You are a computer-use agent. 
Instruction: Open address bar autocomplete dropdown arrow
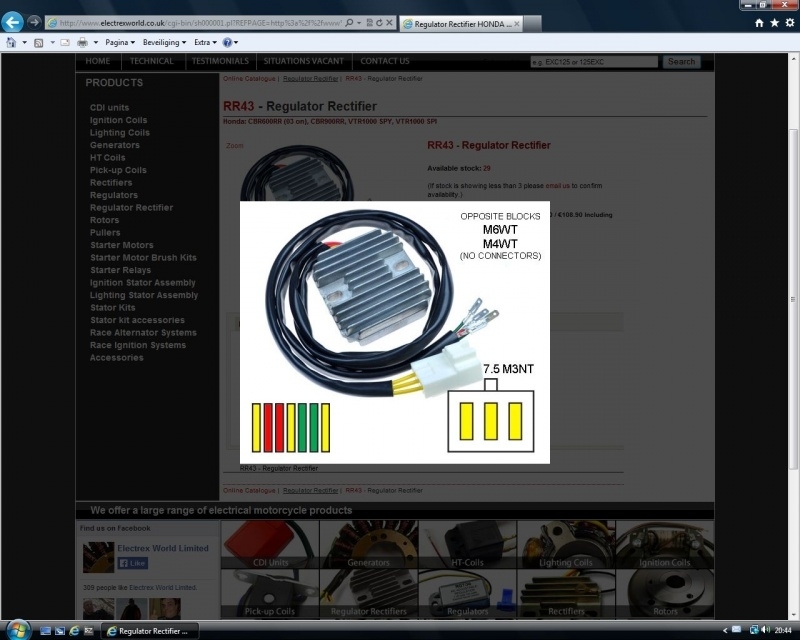pos(359,23)
